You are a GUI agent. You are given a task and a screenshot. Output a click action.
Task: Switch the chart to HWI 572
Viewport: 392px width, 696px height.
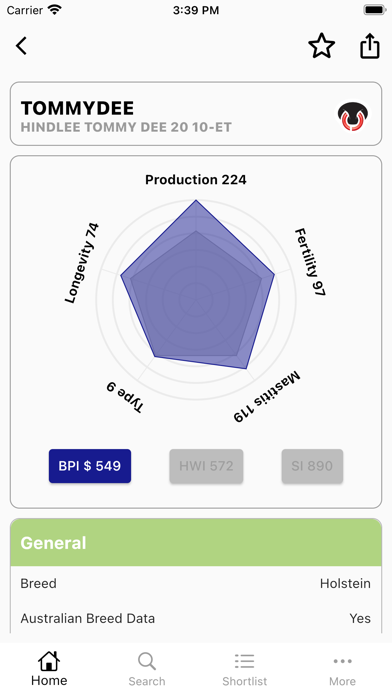coord(206,466)
